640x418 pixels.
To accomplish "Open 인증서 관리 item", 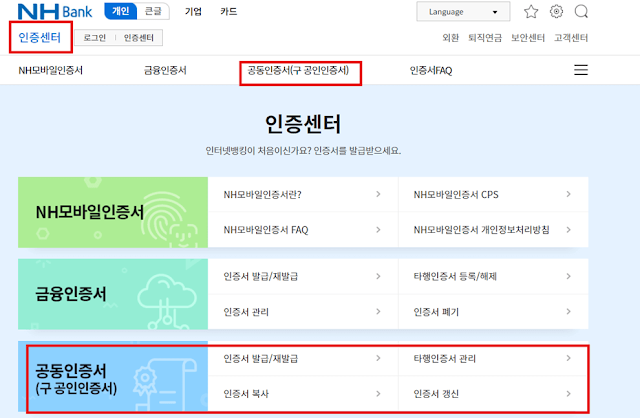I will (x=303, y=312).
